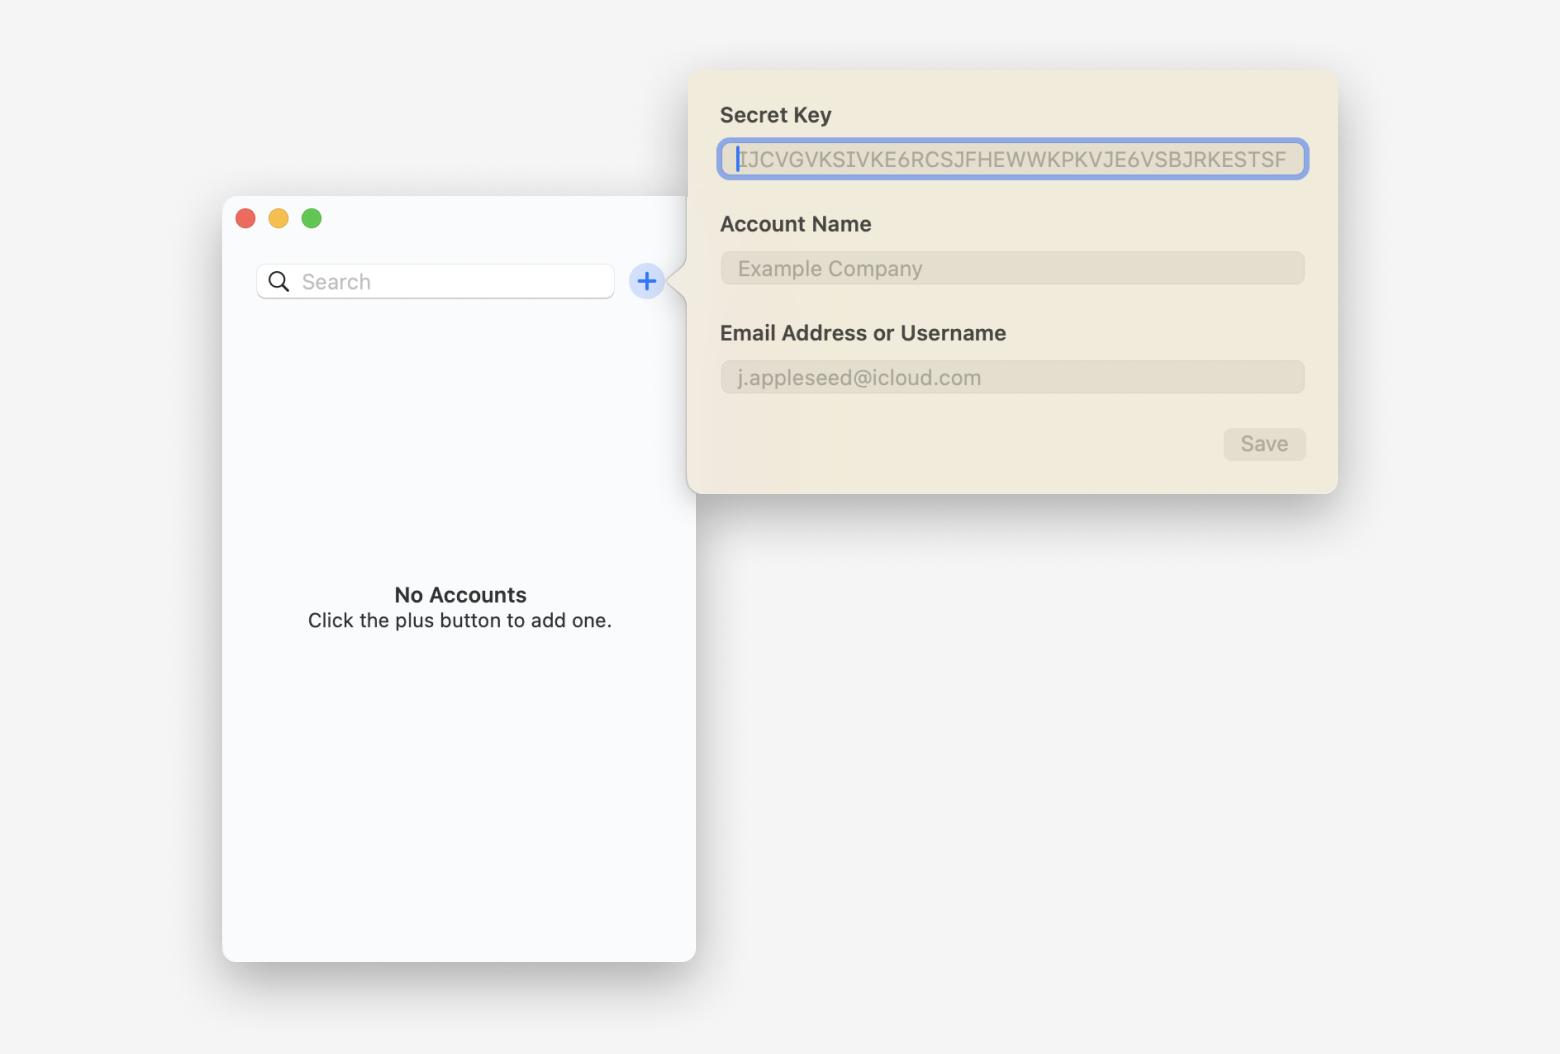Minimize the window using the yellow button
Screen dimensions: 1560x1054
(x=279, y=218)
